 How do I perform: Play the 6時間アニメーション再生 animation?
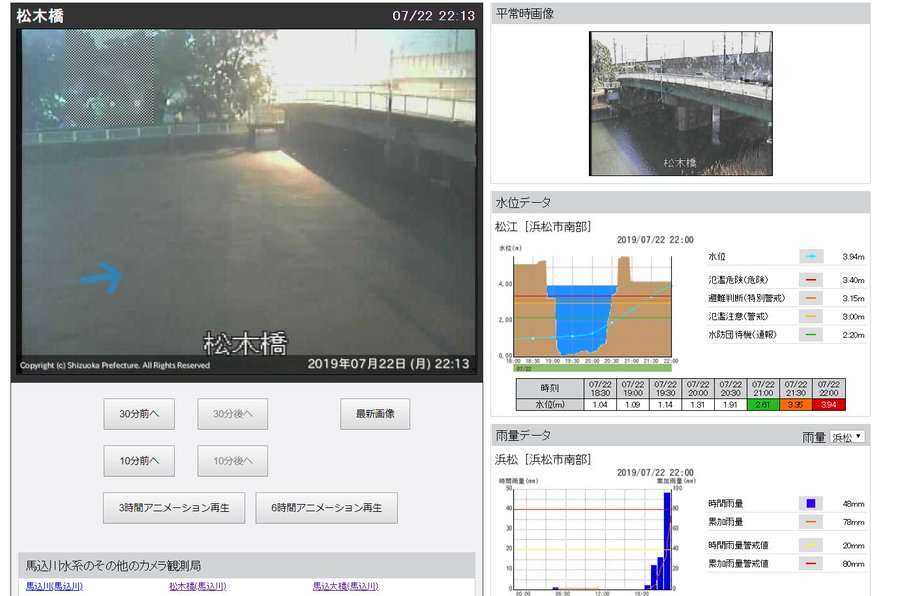[x=327, y=508]
